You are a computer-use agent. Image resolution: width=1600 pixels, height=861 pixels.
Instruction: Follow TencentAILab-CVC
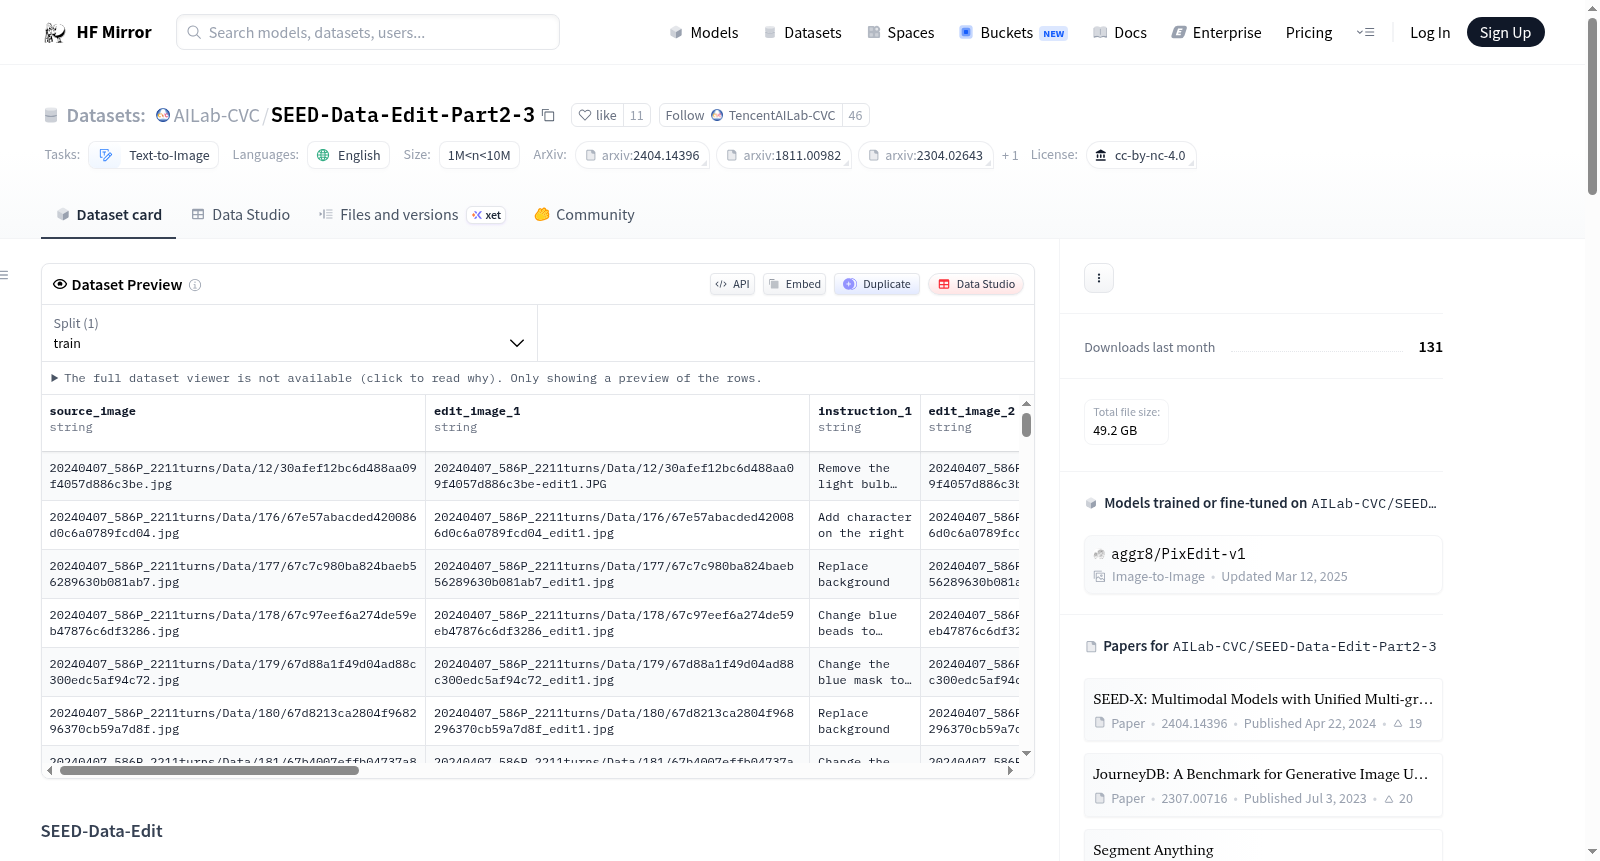click(751, 115)
